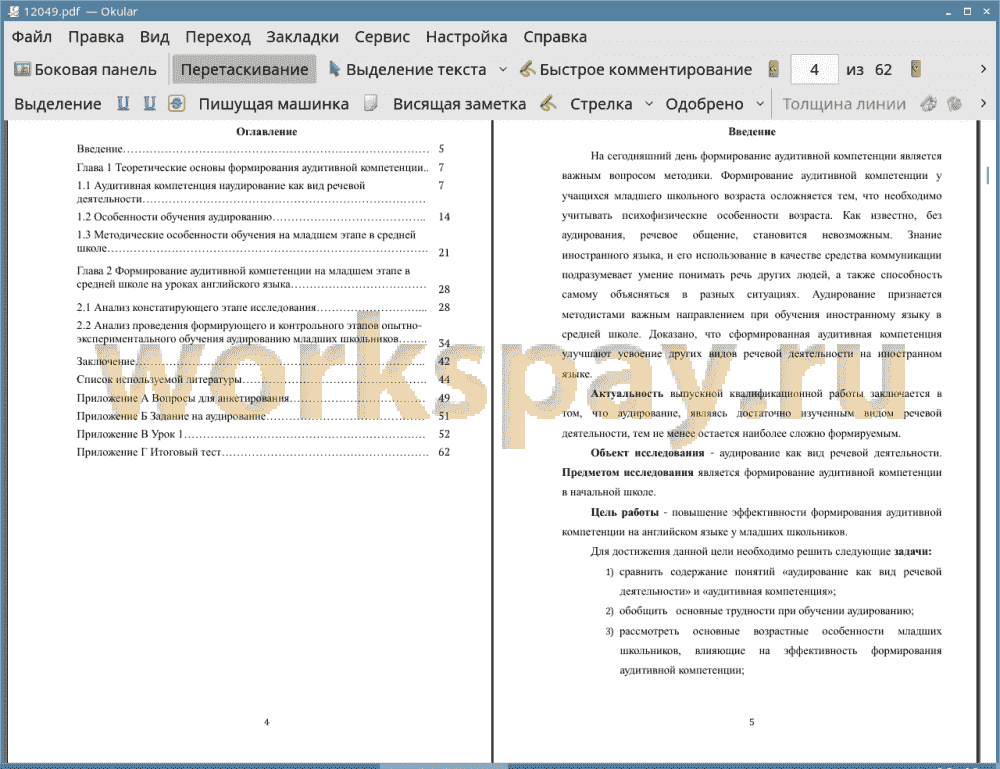Select the Выделение highlighter tool
The image size is (1000, 769).
point(57,104)
